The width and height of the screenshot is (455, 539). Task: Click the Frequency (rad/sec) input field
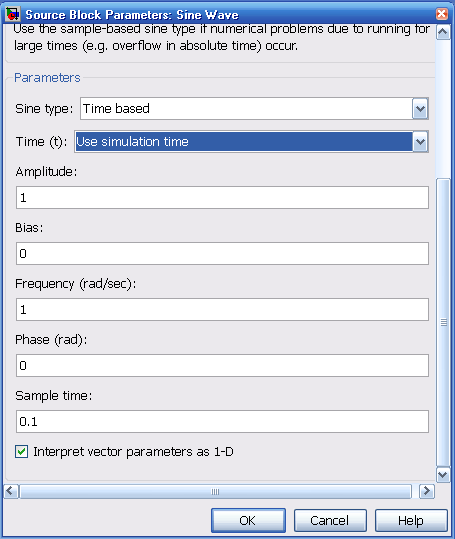pos(222,309)
